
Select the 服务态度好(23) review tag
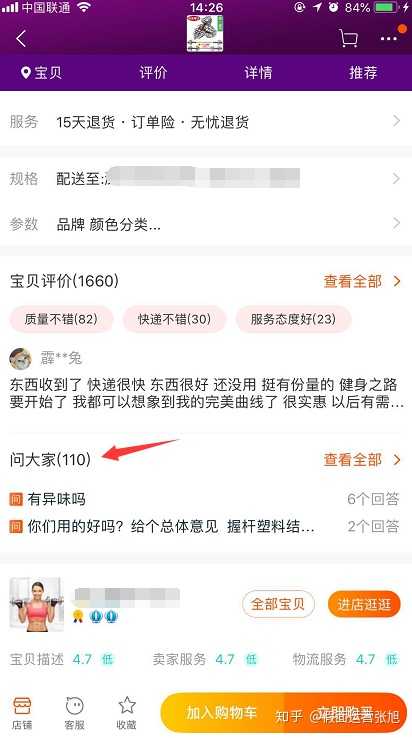[x=293, y=319]
